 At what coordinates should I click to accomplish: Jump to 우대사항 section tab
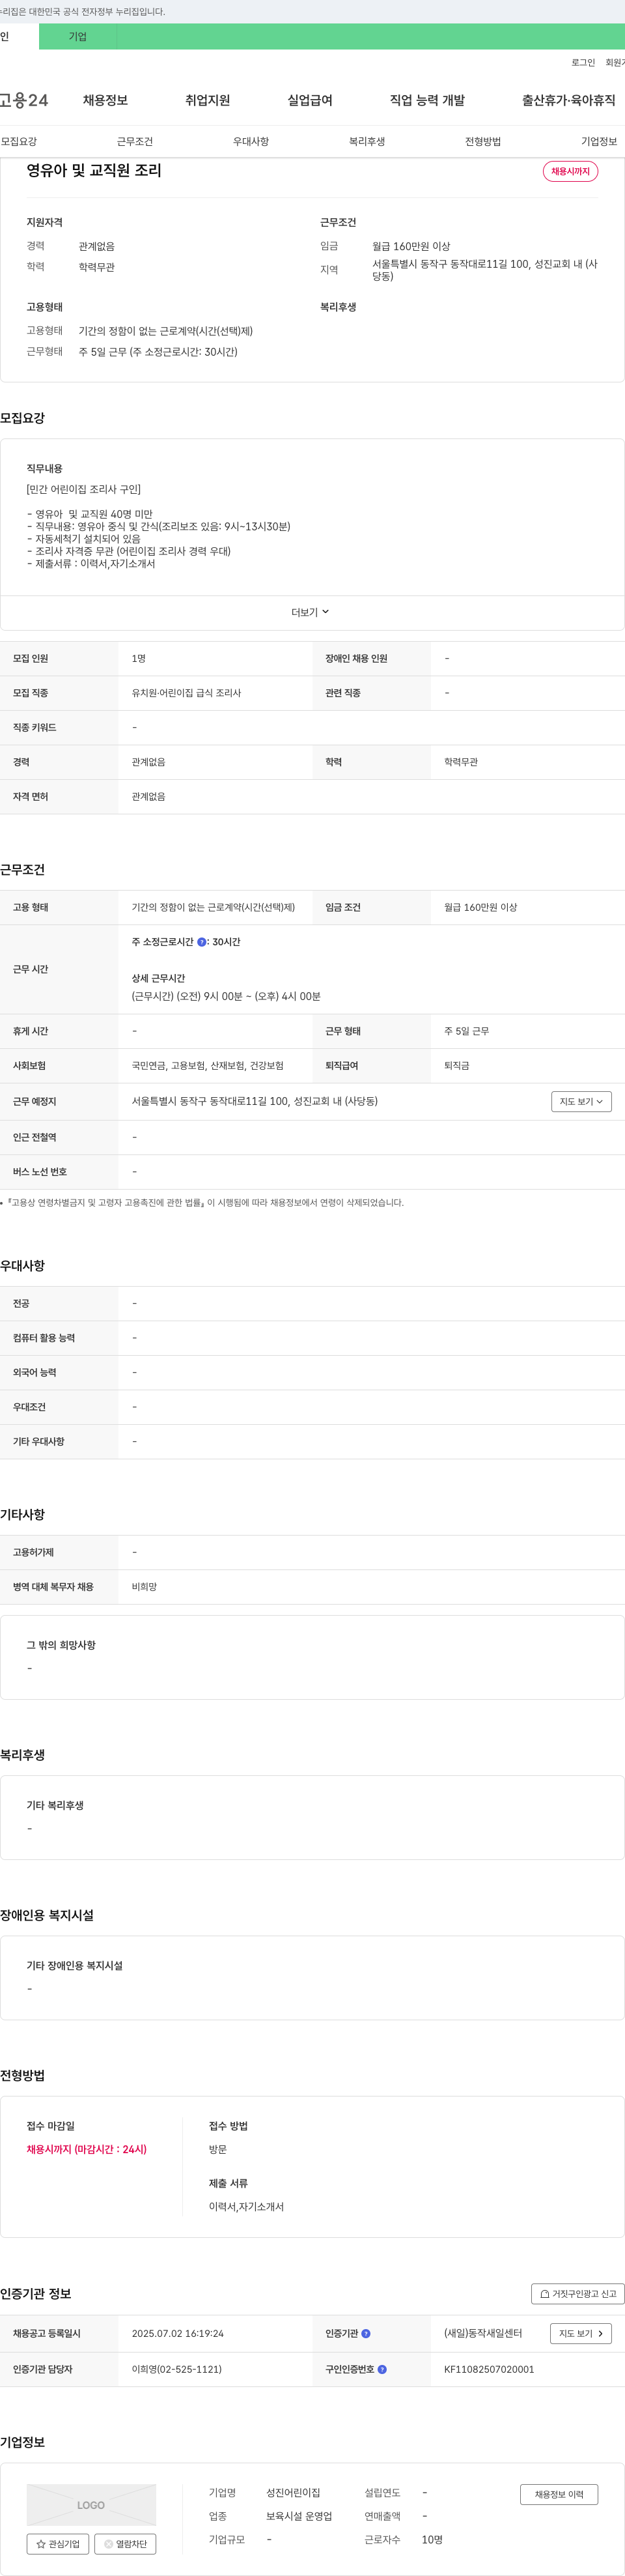tap(251, 142)
